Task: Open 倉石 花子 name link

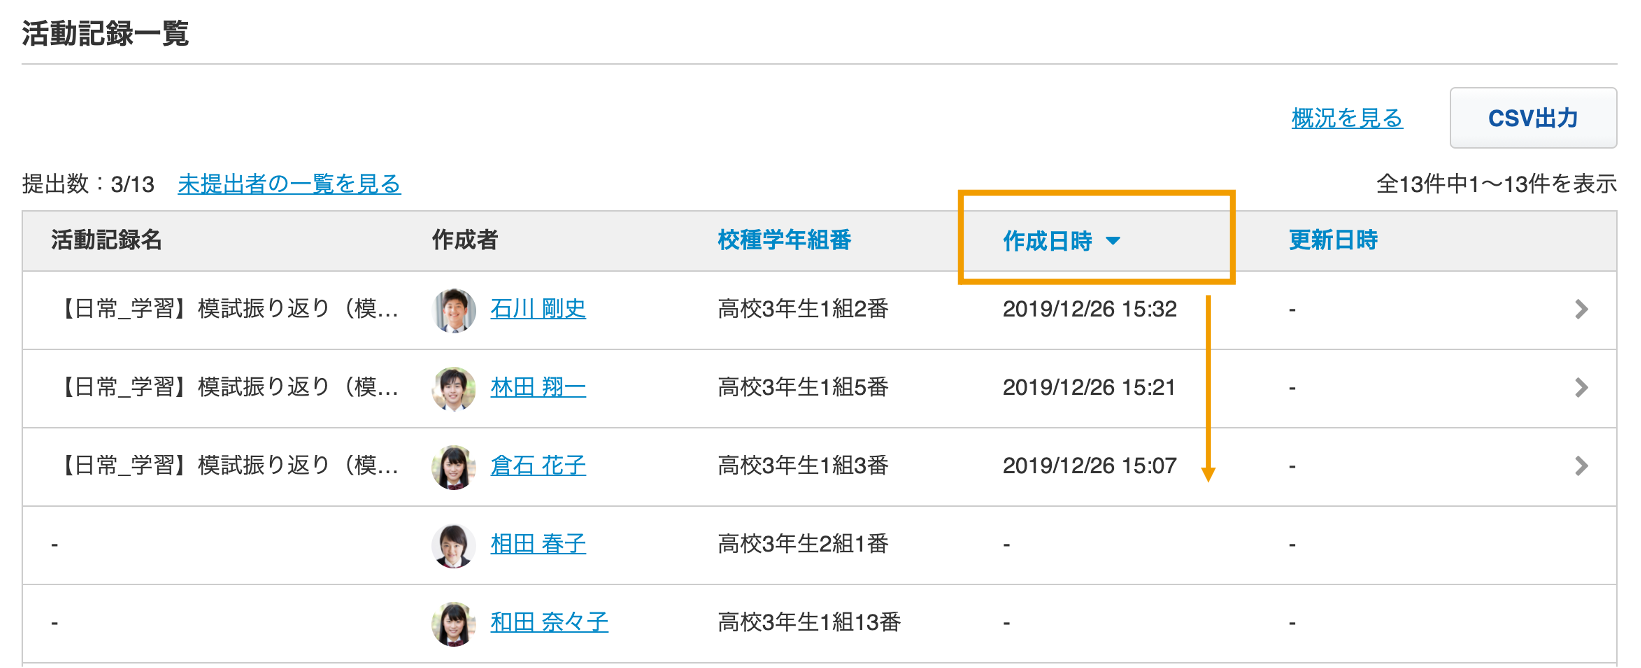Action: click(x=538, y=465)
